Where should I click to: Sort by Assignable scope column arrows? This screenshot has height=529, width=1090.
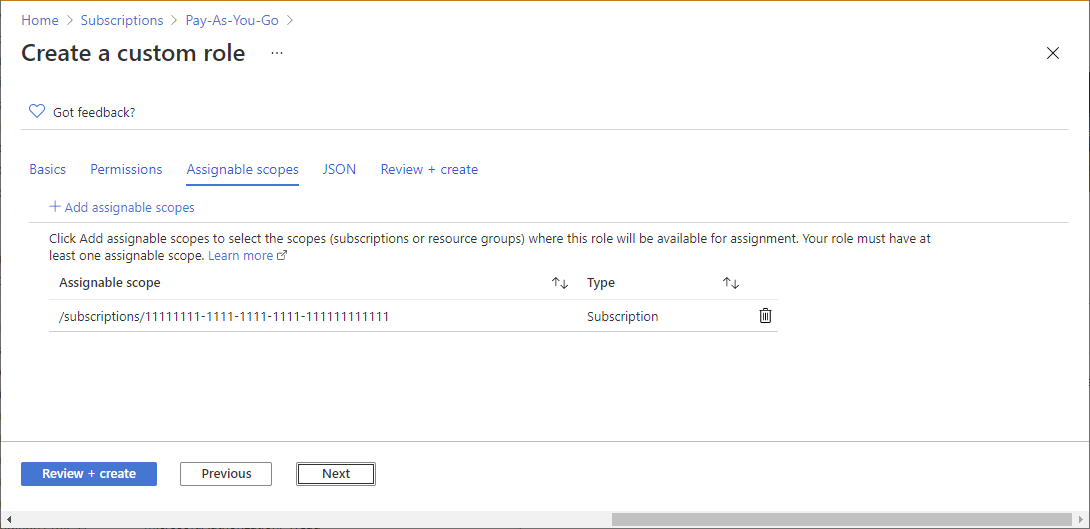pyautogui.click(x=560, y=283)
